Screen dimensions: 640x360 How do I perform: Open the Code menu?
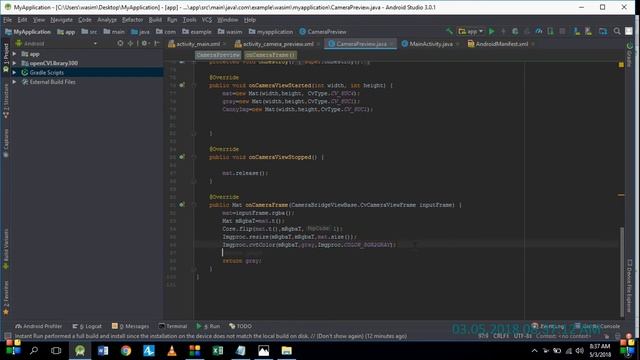coord(84,20)
